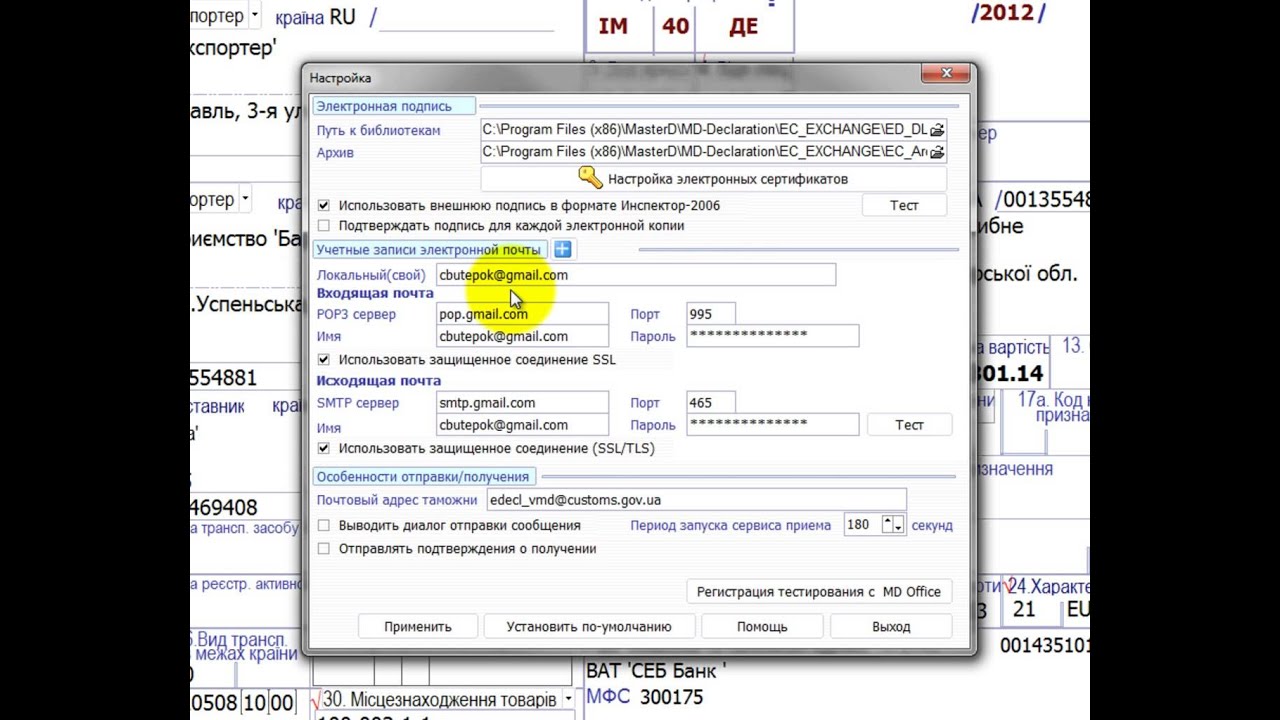Add a new e-mail account with plus icon

[x=562, y=249]
